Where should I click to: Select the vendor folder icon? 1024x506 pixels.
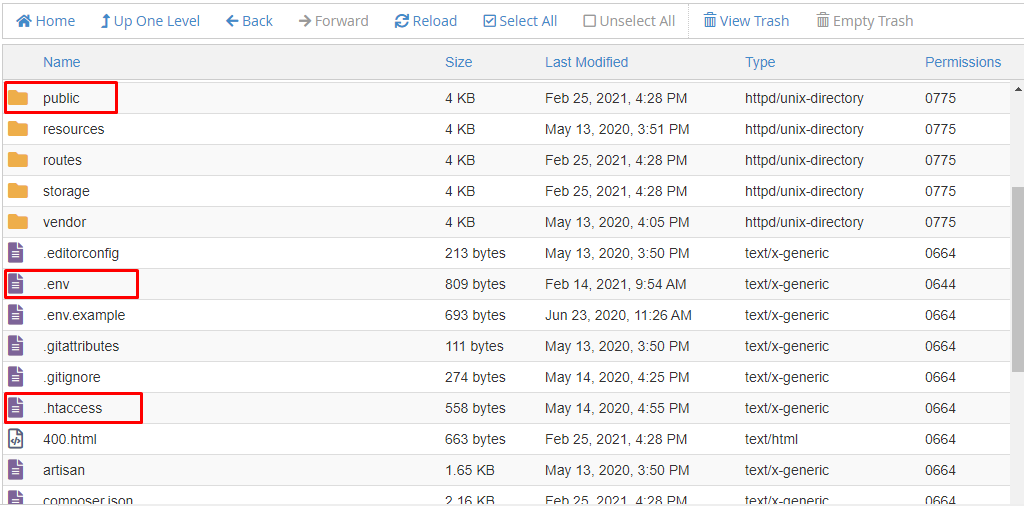(x=18, y=222)
